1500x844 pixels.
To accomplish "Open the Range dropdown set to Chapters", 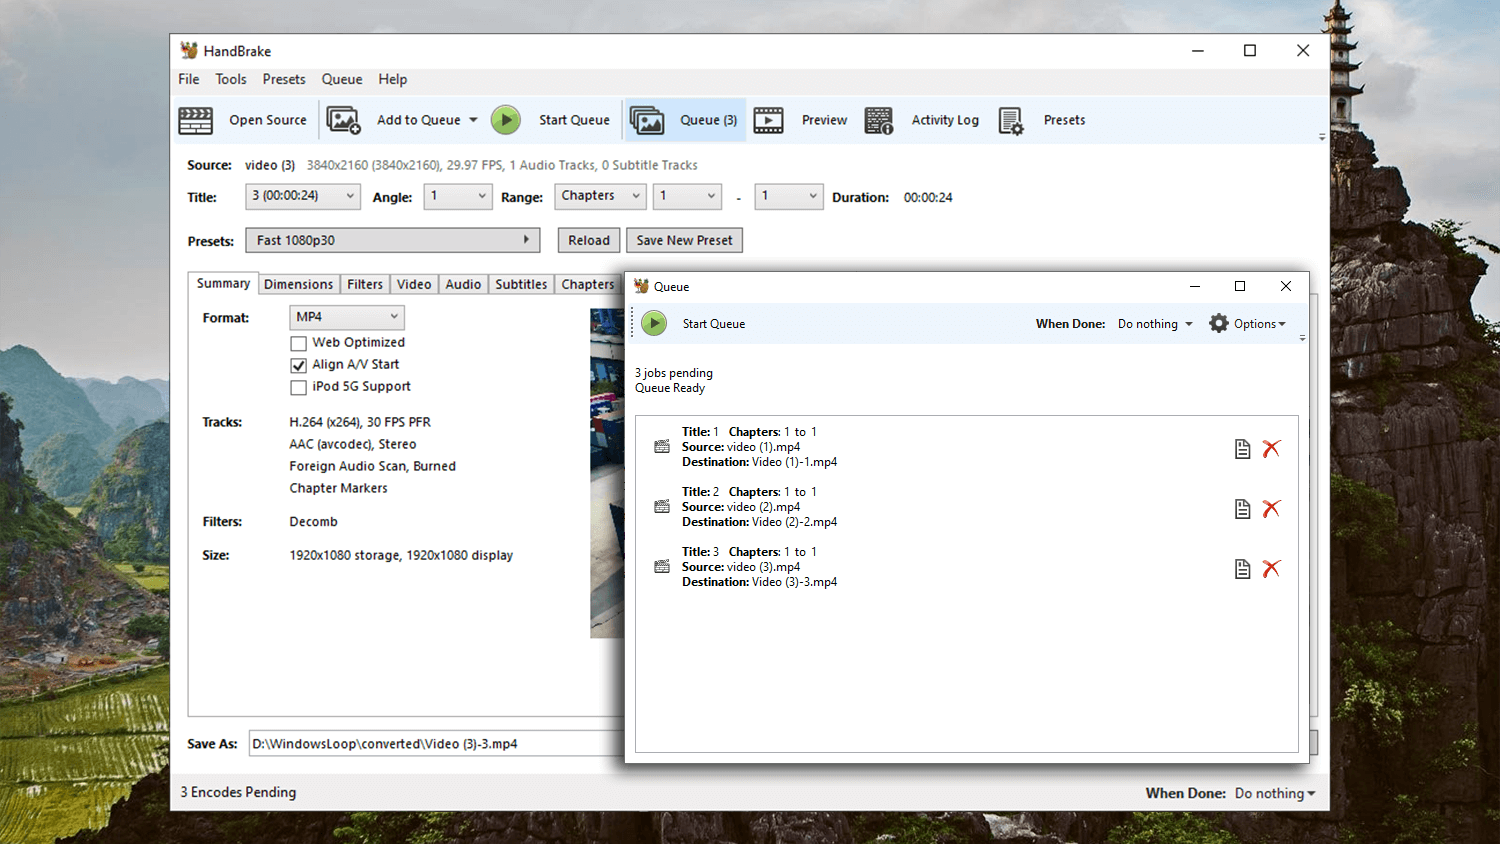I will [x=601, y=196].
